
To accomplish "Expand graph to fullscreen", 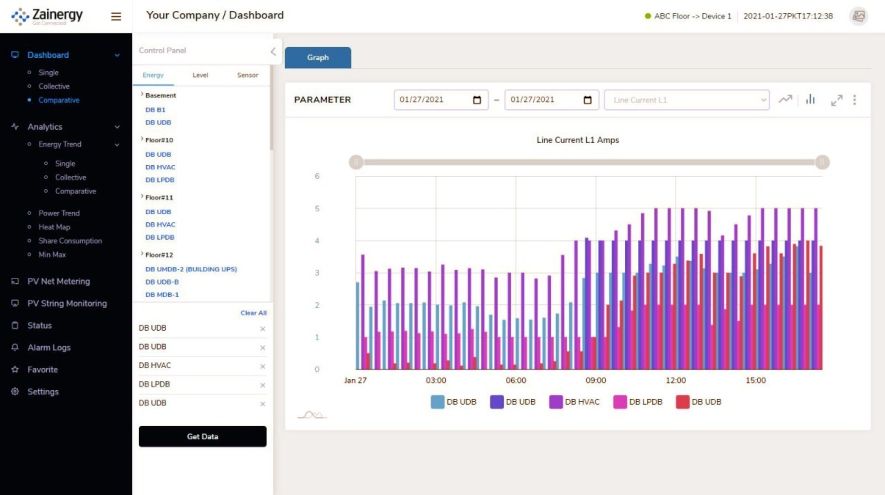I will (836, 100).
